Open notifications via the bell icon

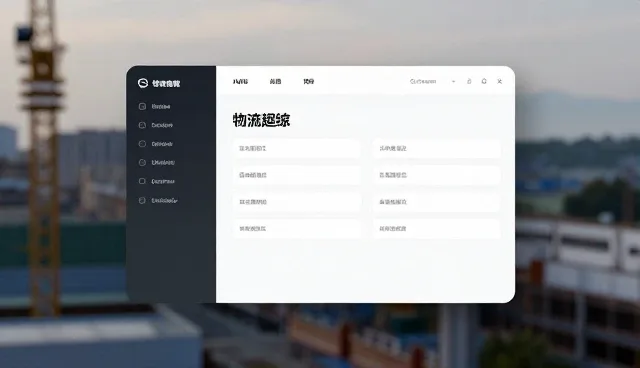tap(484, 81)
